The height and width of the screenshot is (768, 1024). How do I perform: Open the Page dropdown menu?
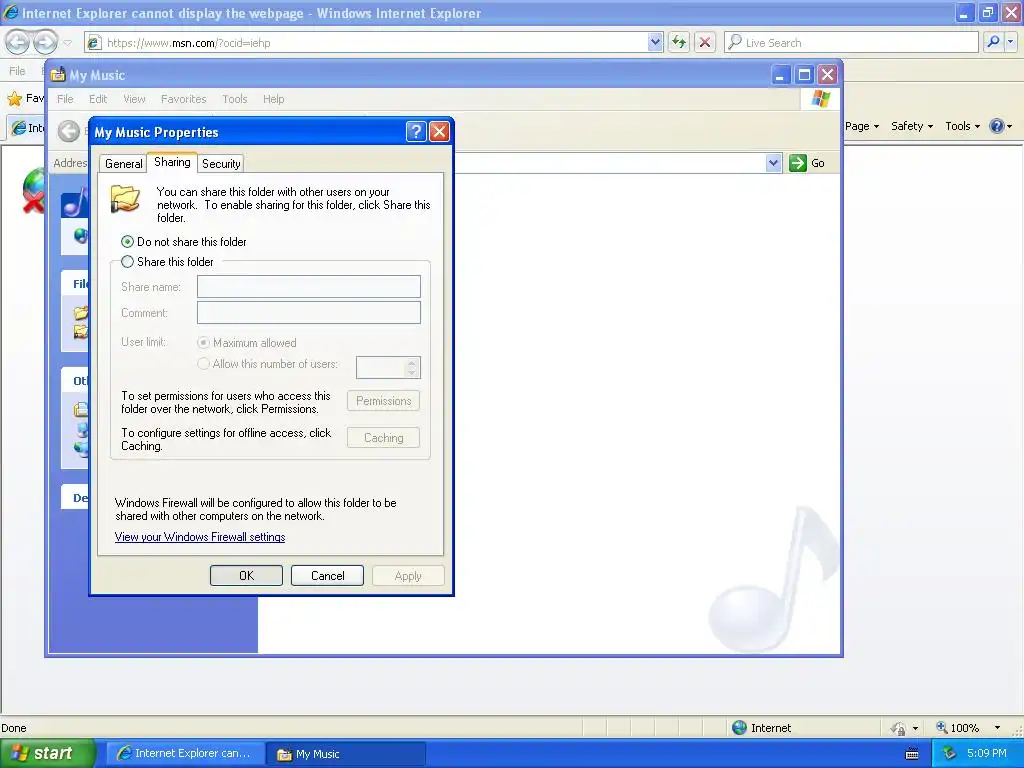tap(862, 126)
